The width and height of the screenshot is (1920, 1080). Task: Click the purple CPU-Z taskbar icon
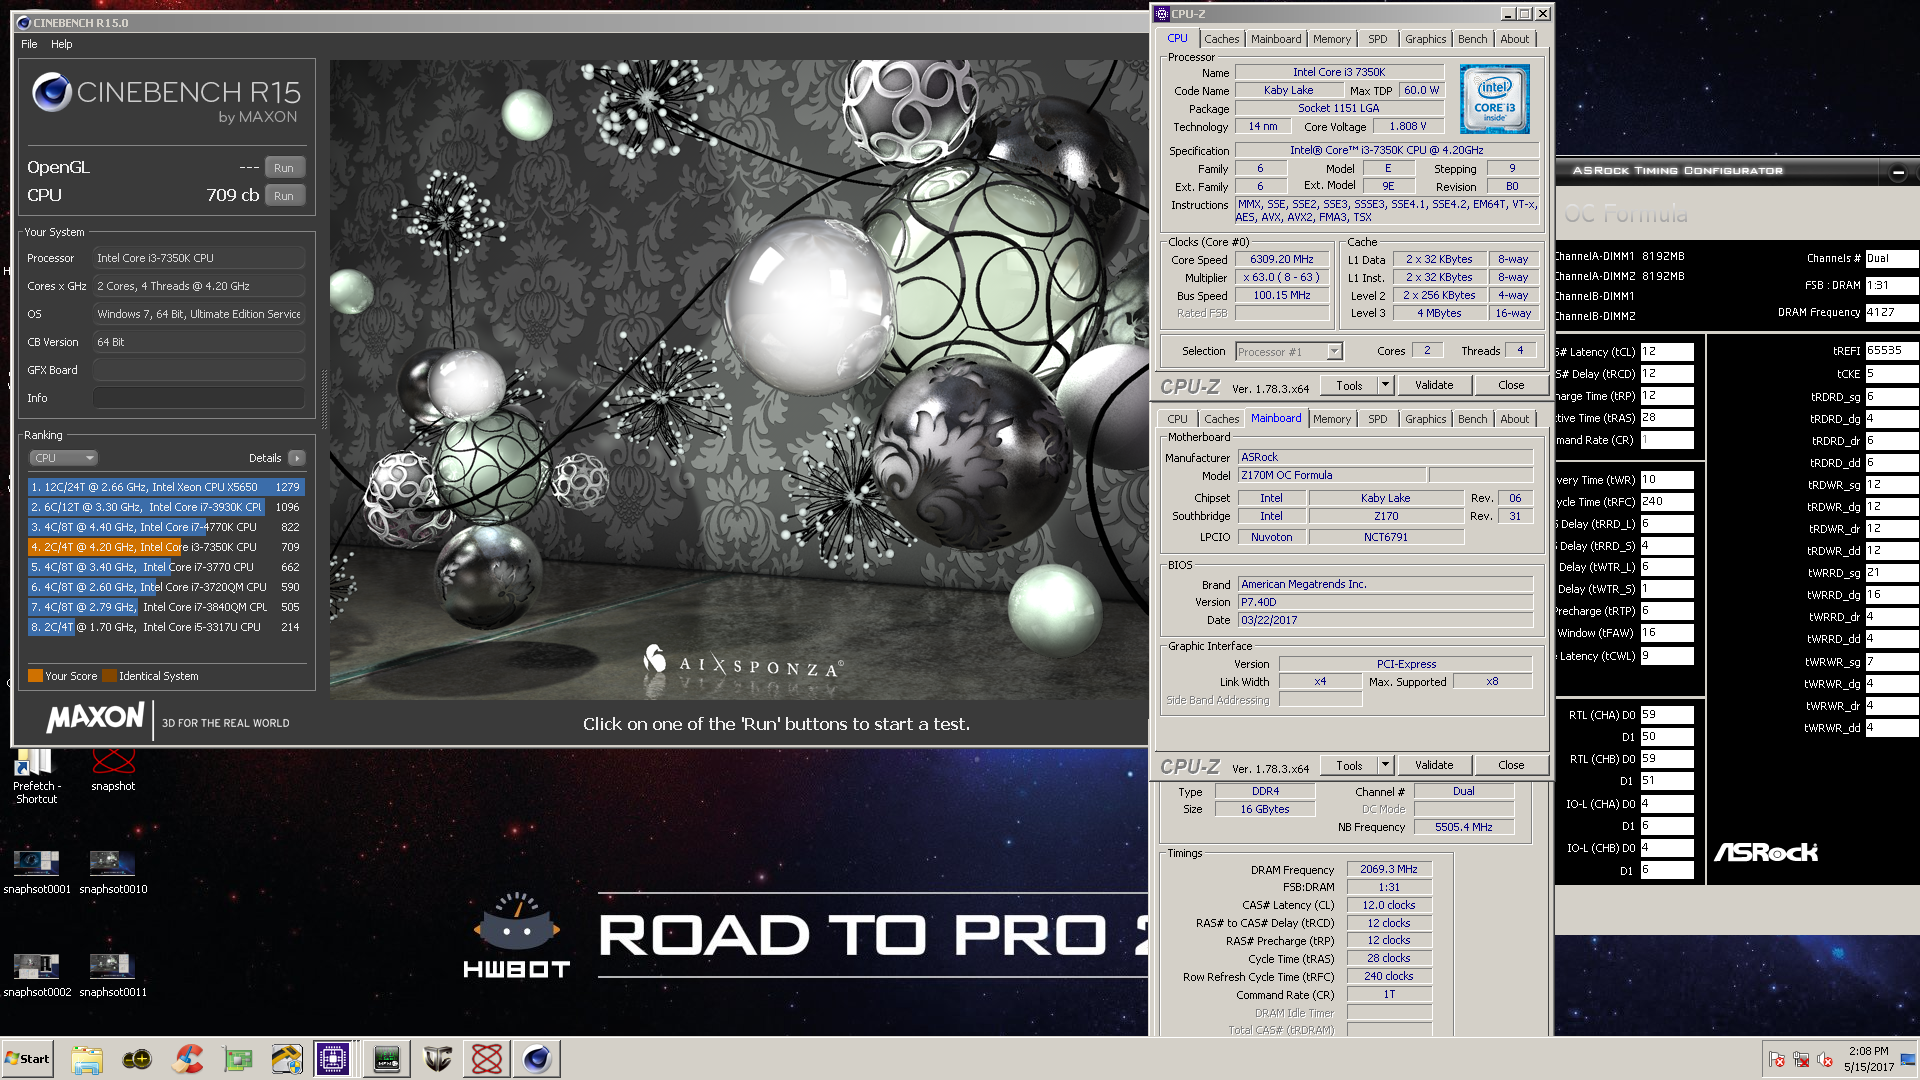(x=333, y=1059)
